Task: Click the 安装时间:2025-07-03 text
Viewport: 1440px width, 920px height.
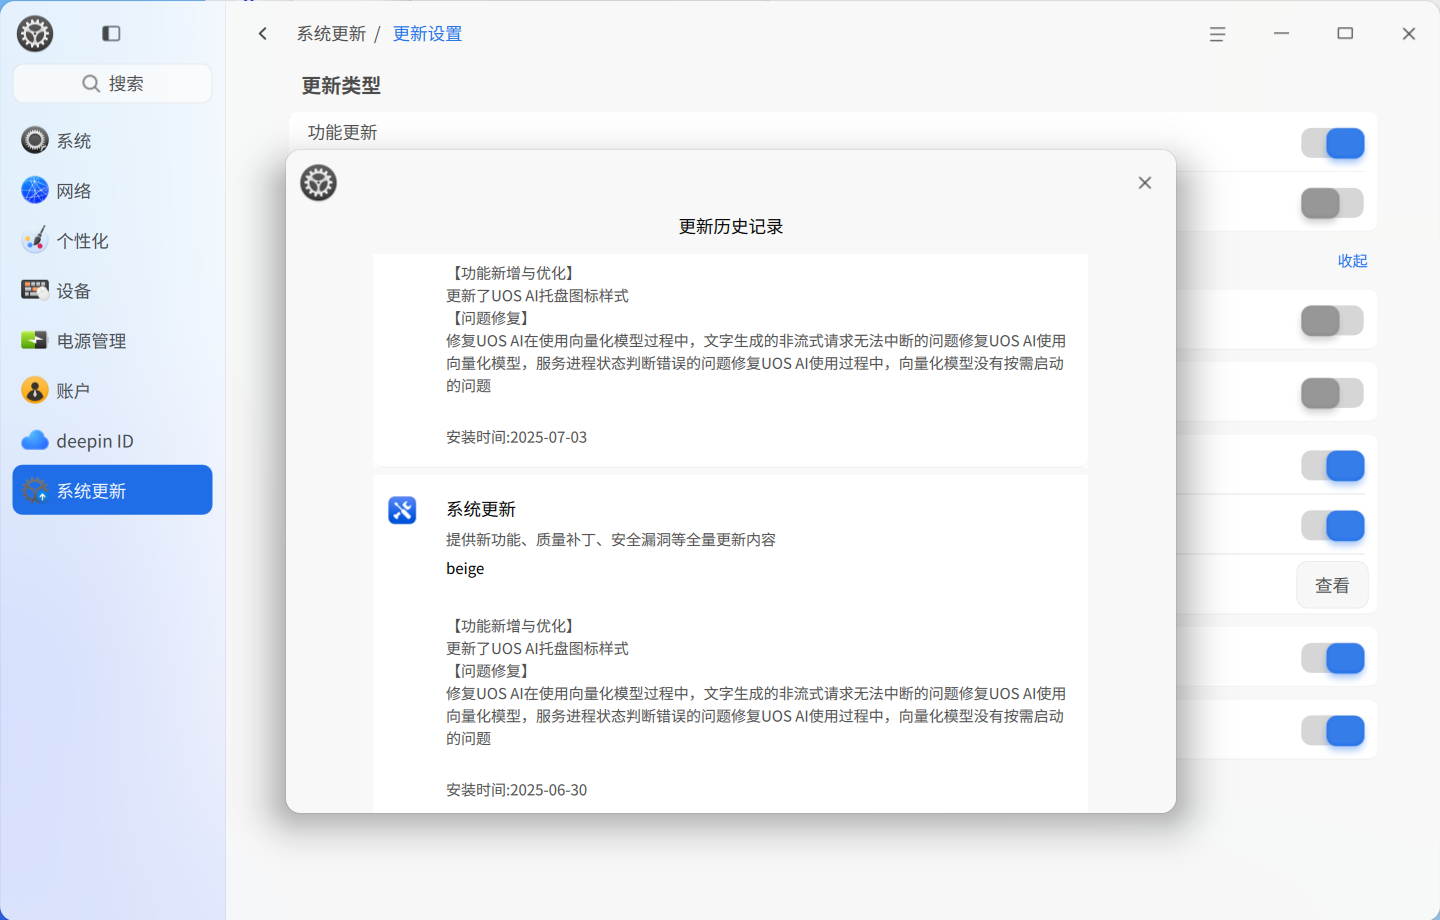Action: [516, 437]
